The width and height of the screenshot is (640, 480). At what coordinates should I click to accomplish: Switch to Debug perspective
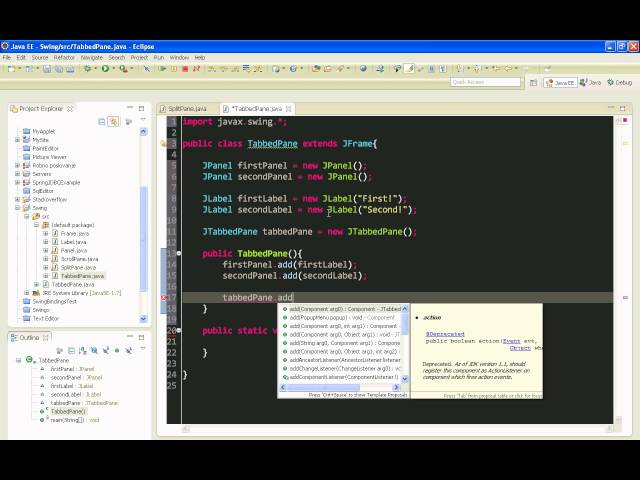point(620,82)
